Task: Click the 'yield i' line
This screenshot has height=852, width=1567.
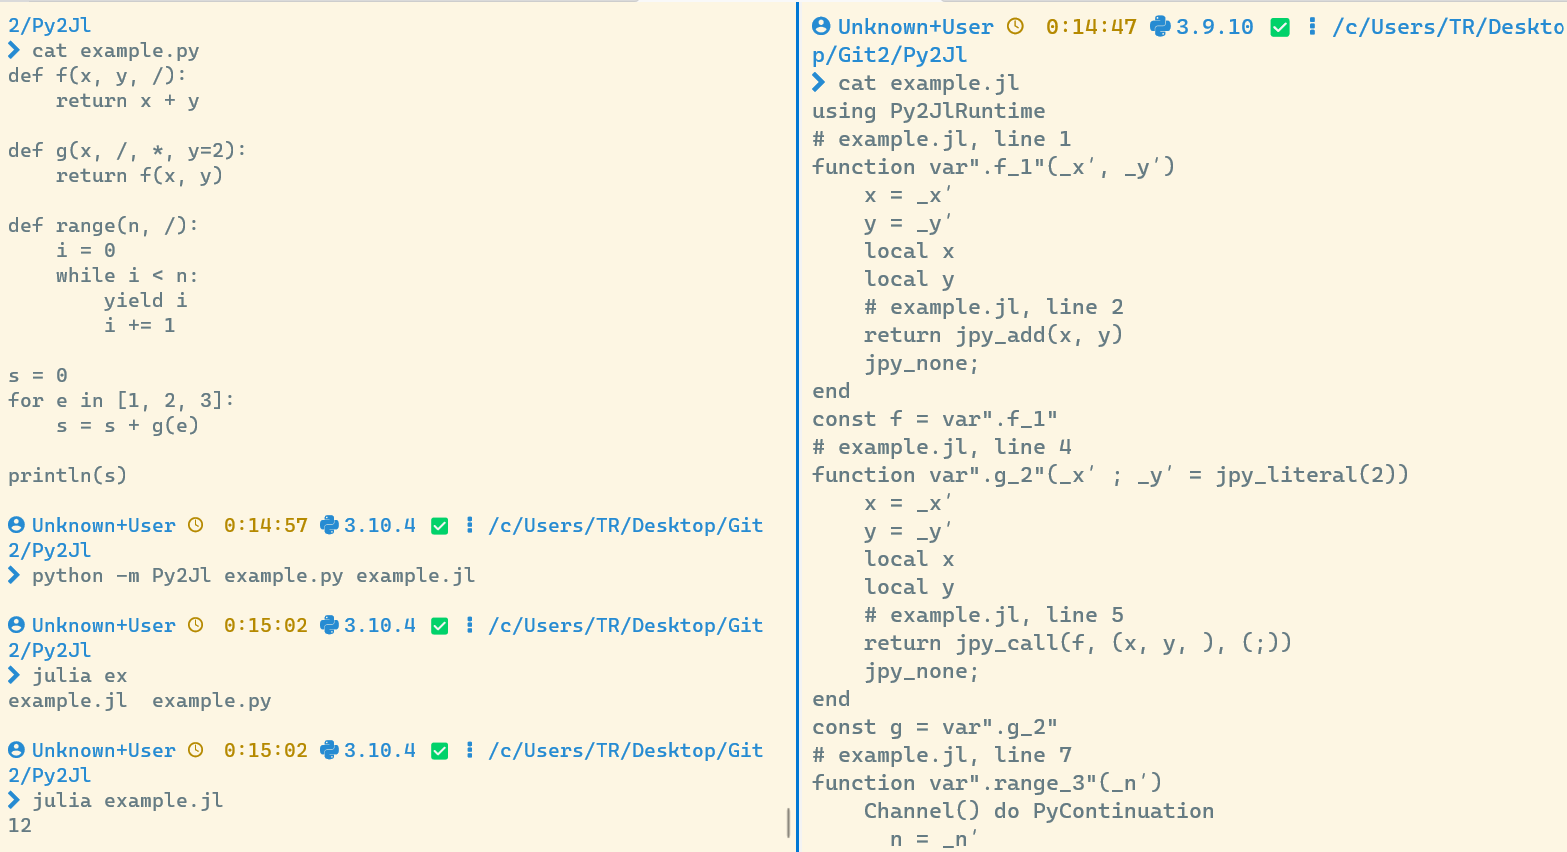Action: click(145, 301)
